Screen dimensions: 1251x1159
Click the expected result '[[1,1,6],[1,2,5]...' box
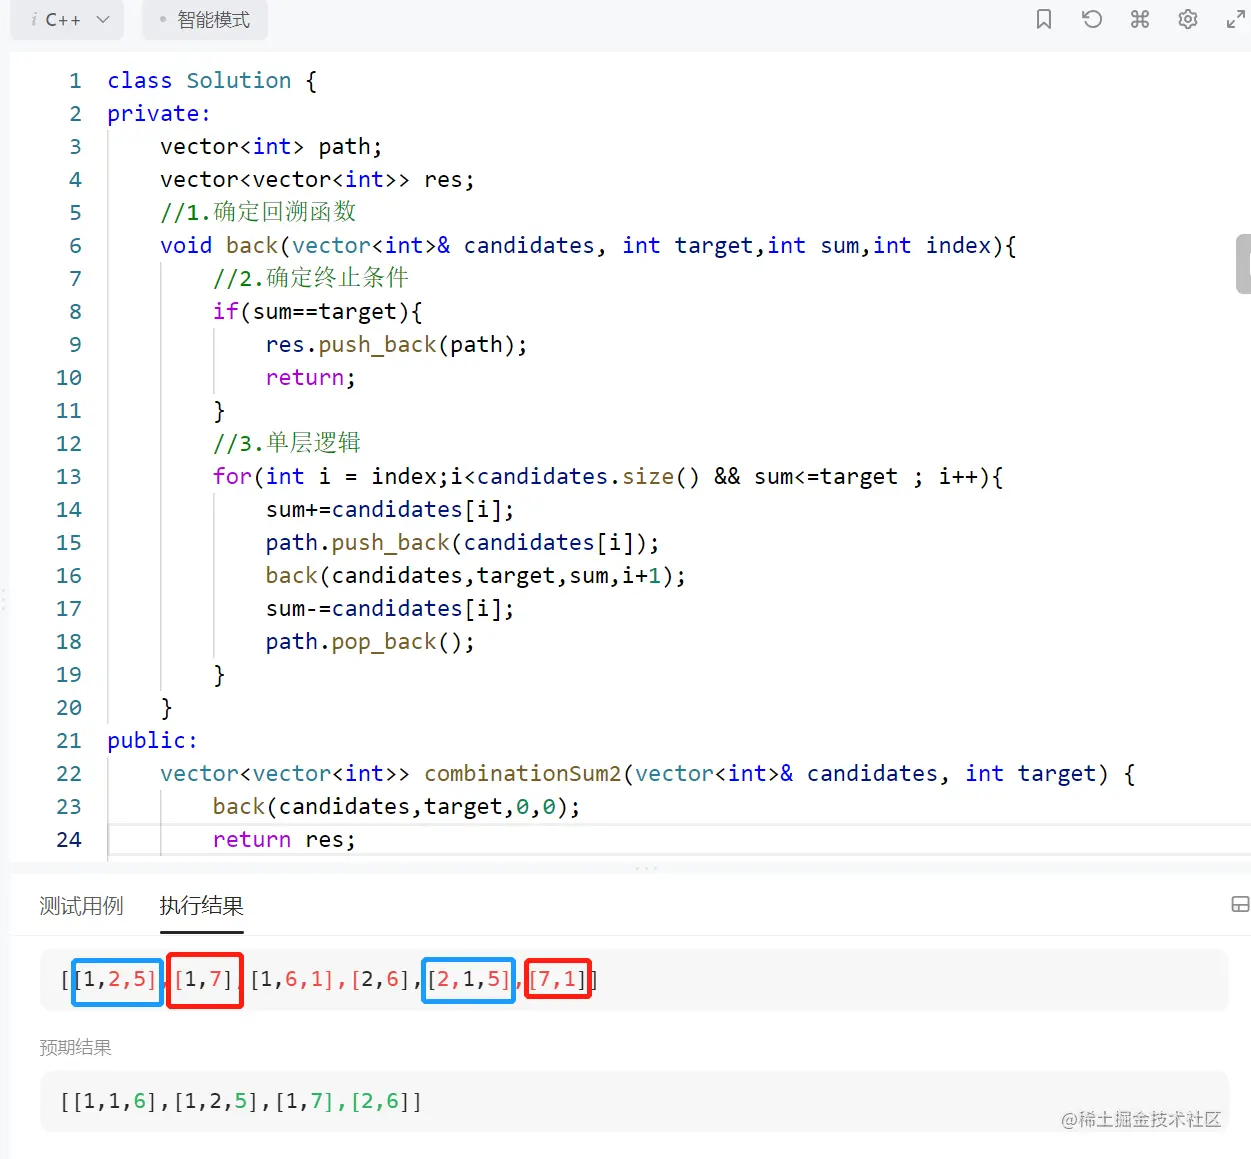pos(634,1102)
